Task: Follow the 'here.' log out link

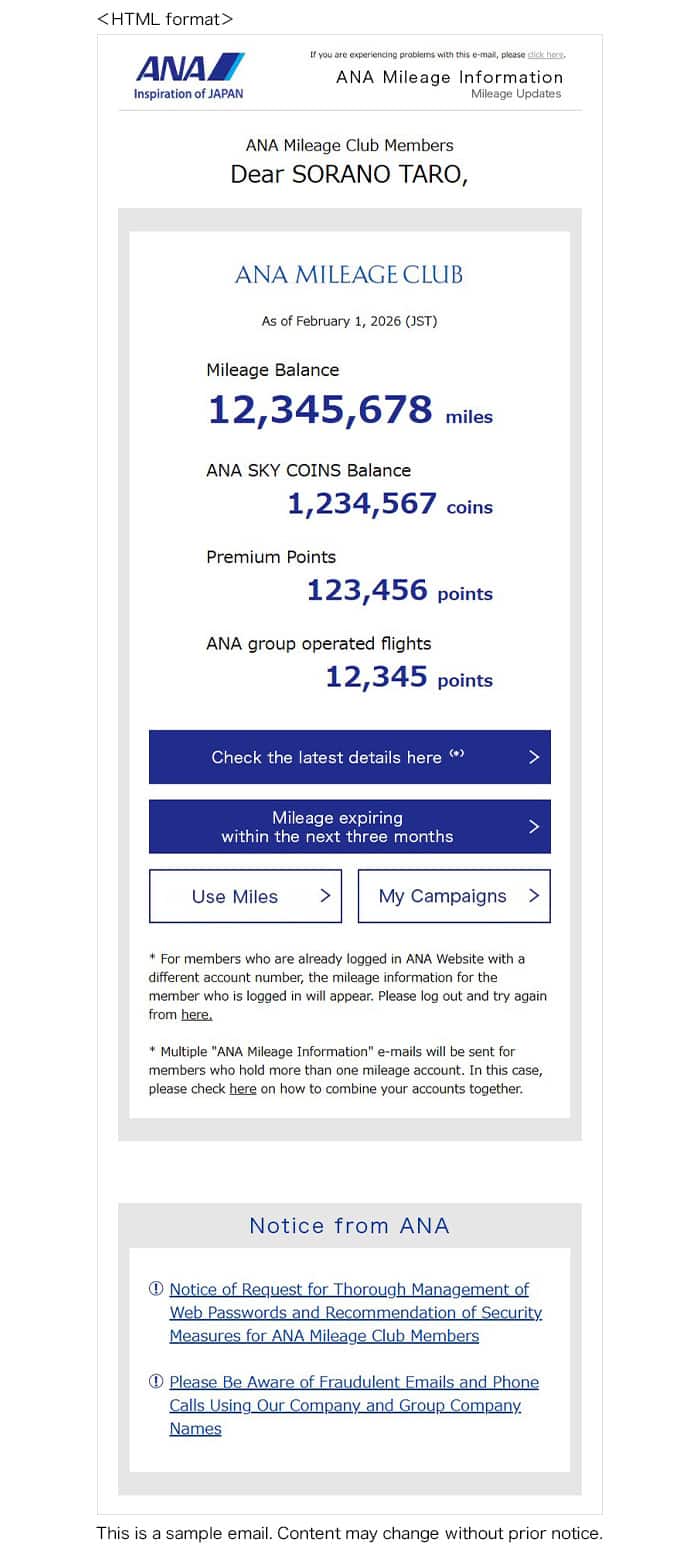Action: pos(197,1015)
